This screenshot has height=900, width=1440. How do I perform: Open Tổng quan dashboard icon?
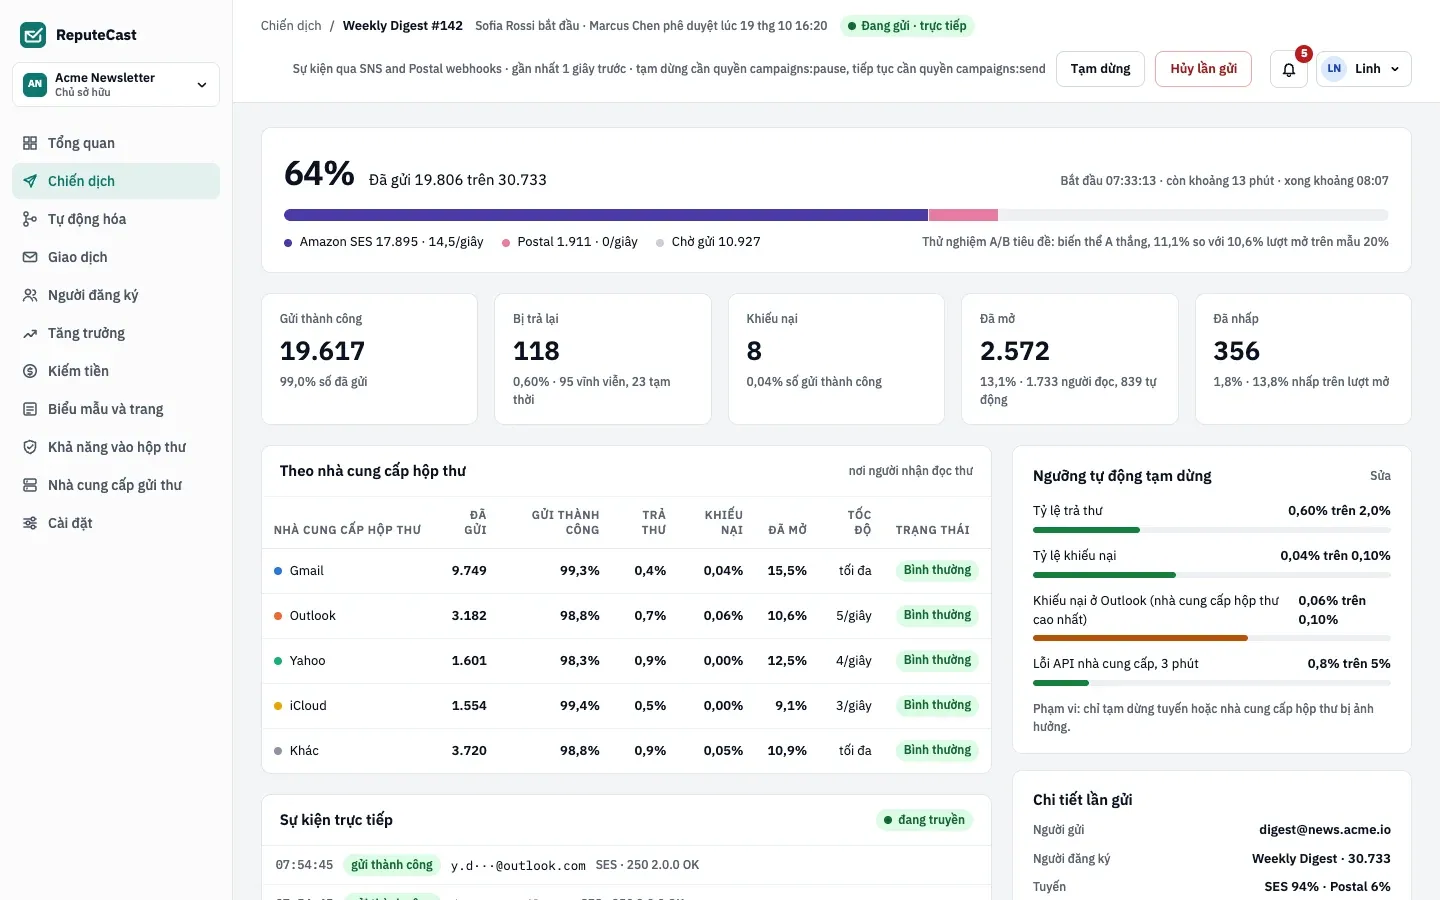tap(30, 143)
